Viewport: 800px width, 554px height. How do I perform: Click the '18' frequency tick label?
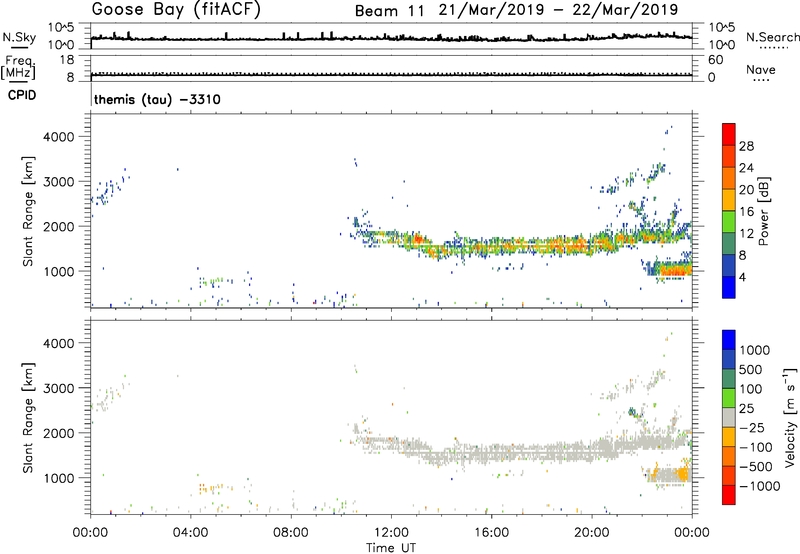tap(67, 60)
